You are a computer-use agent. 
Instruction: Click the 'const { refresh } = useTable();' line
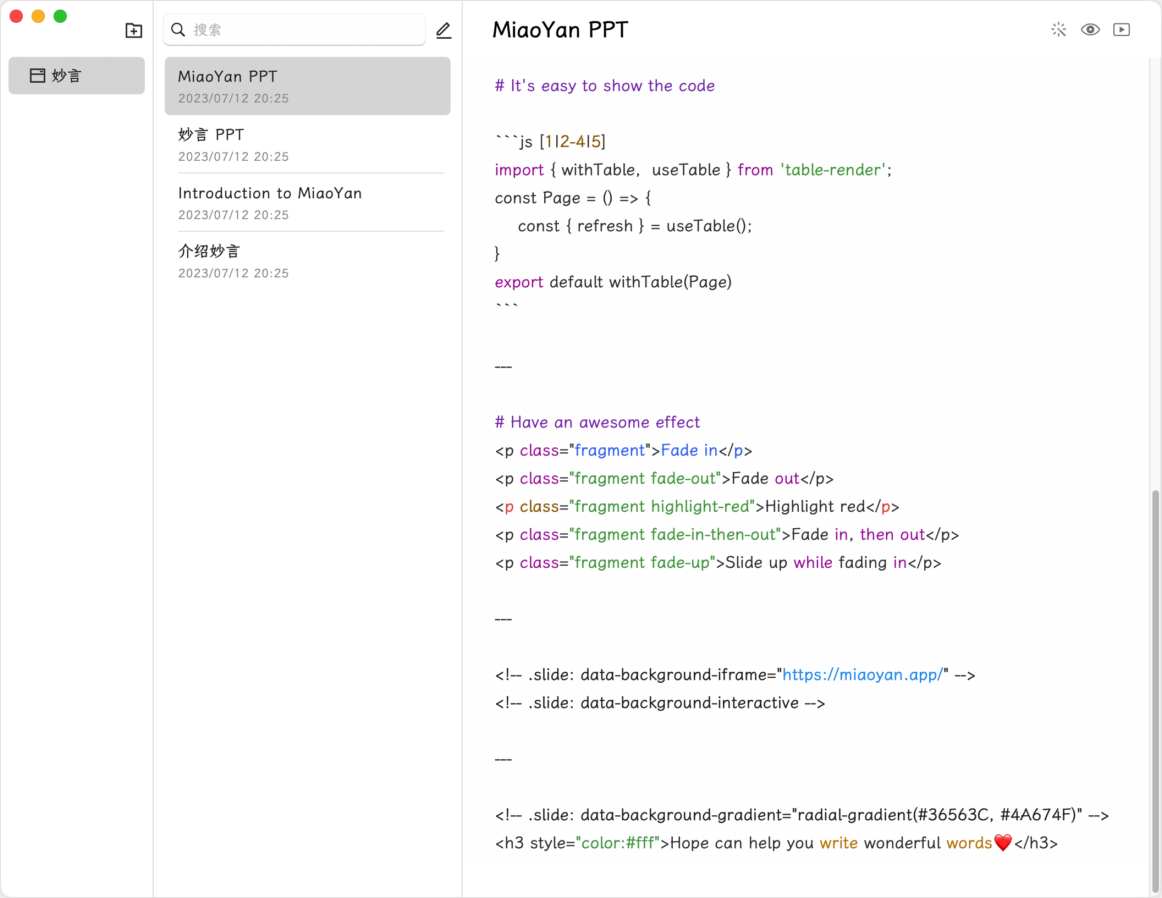(634, 226)
